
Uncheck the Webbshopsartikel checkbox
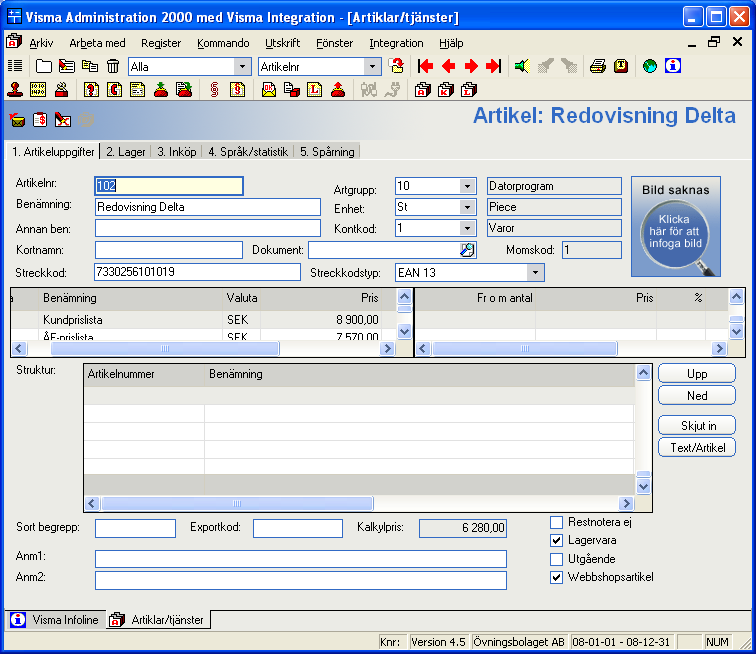pyautogui.click(x=556, y=577)
